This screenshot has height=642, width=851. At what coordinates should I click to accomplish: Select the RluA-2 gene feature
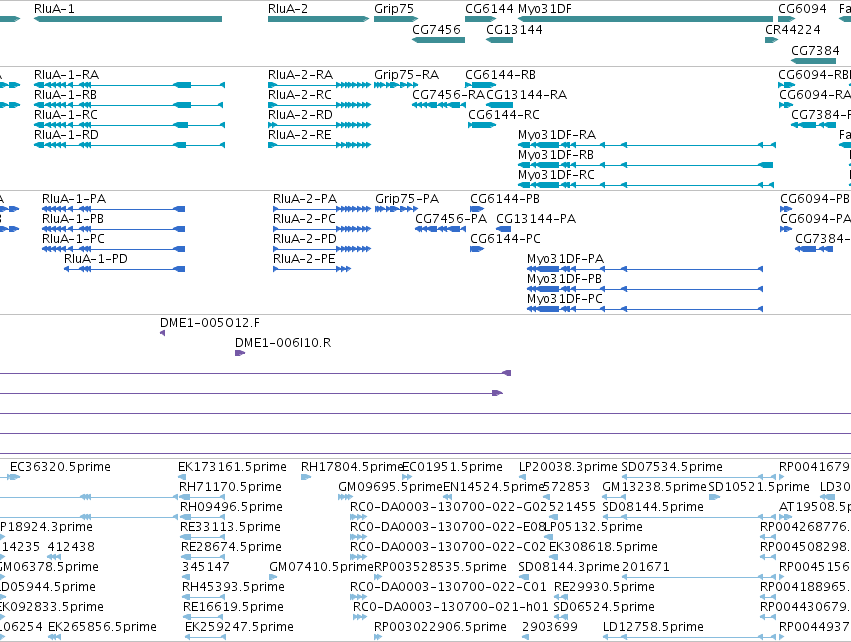pos(319,19)
